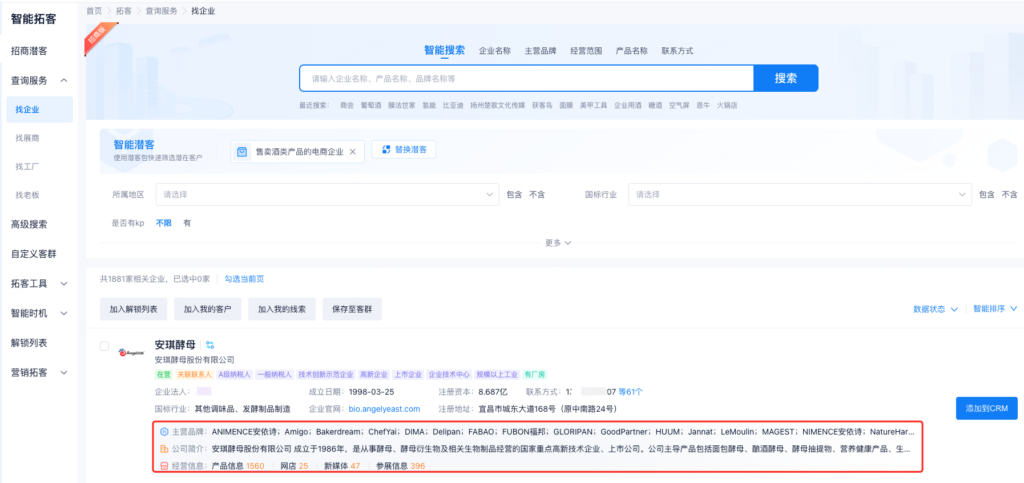Tick the checkbox beside 安琪酵母 result

[x=105, y=346]
